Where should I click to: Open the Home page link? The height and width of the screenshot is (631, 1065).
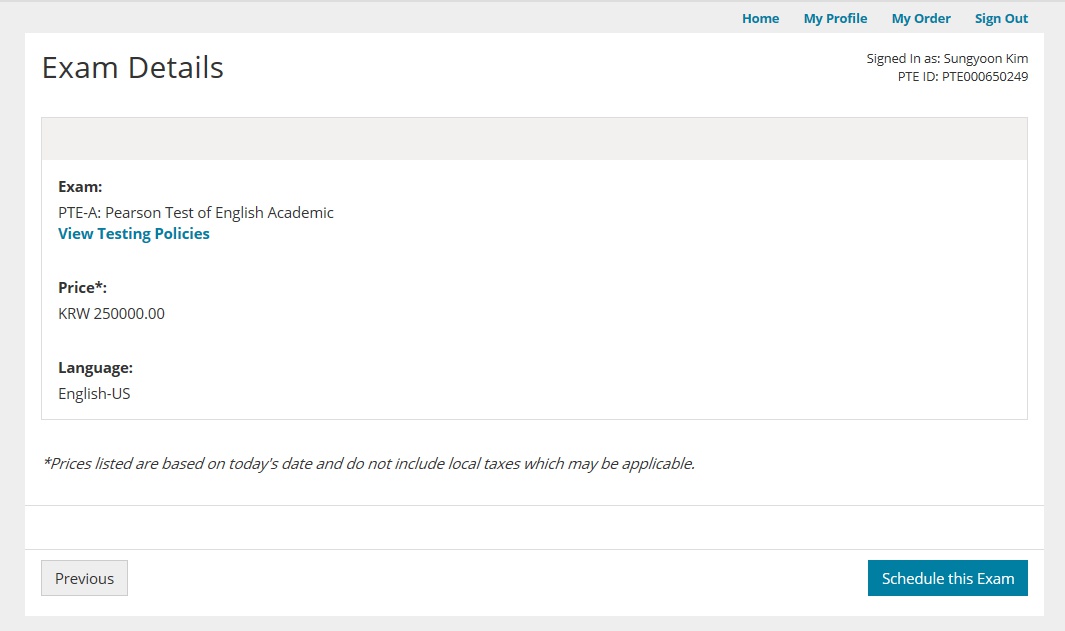[760, 18]
